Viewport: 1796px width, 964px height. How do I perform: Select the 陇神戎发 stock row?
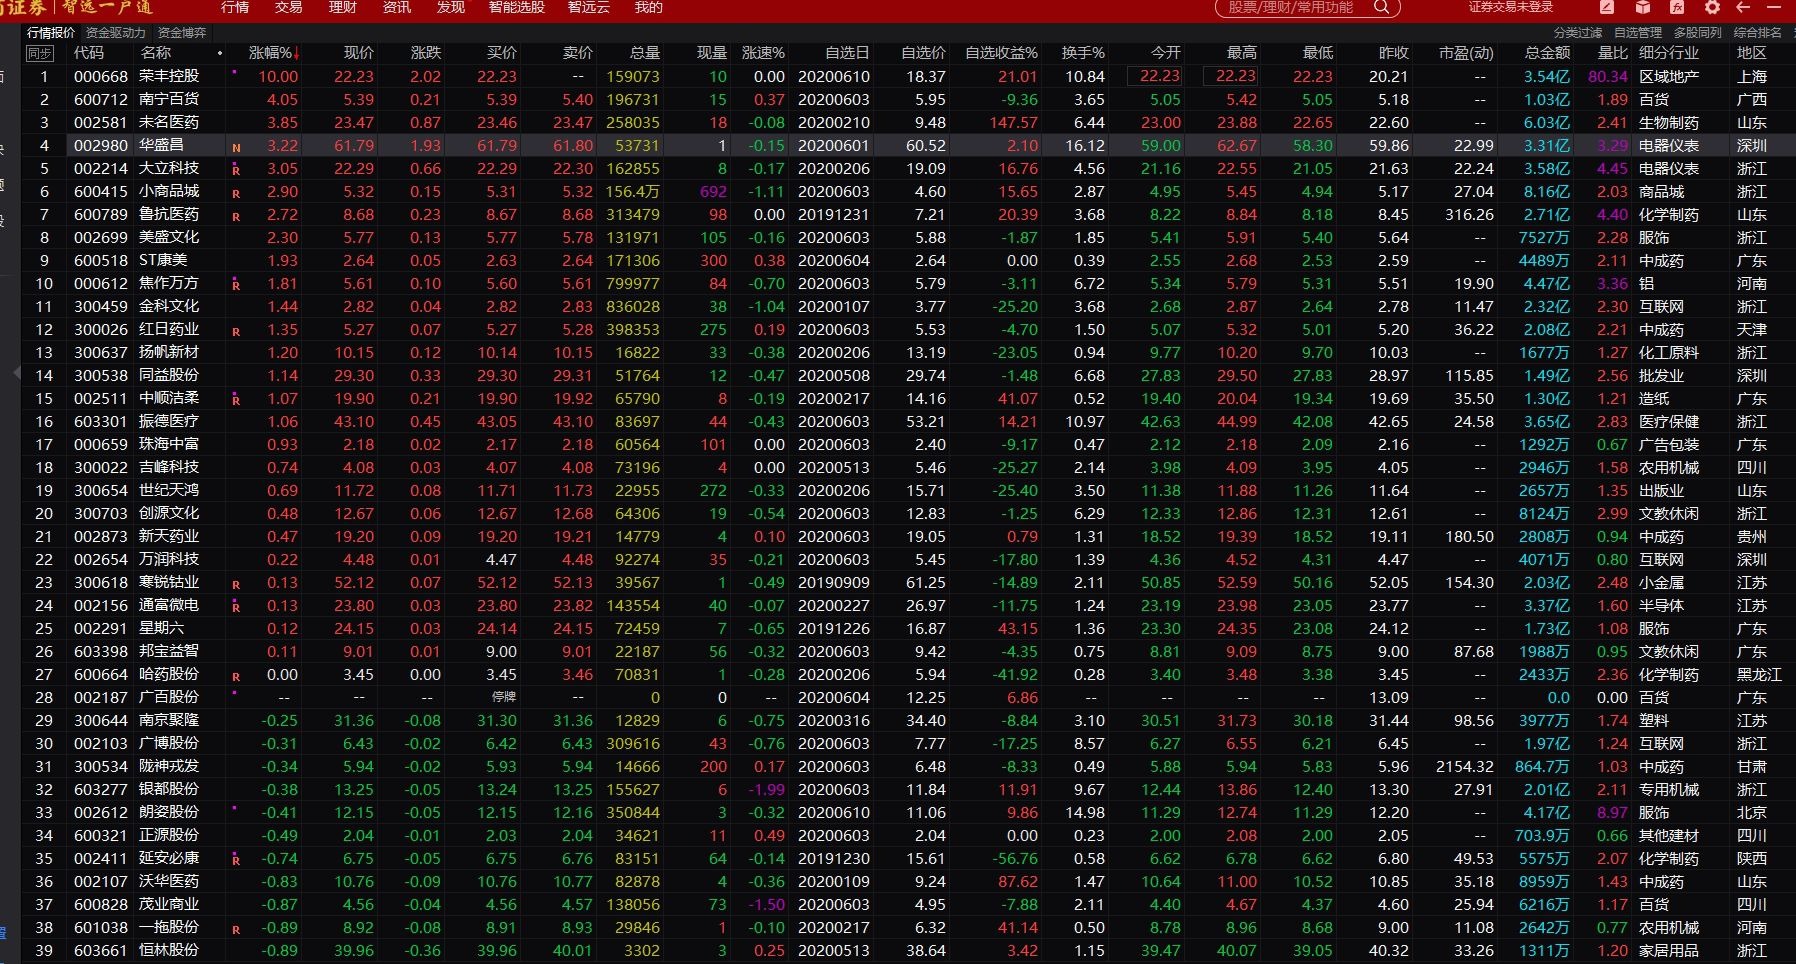pos(909,766)
